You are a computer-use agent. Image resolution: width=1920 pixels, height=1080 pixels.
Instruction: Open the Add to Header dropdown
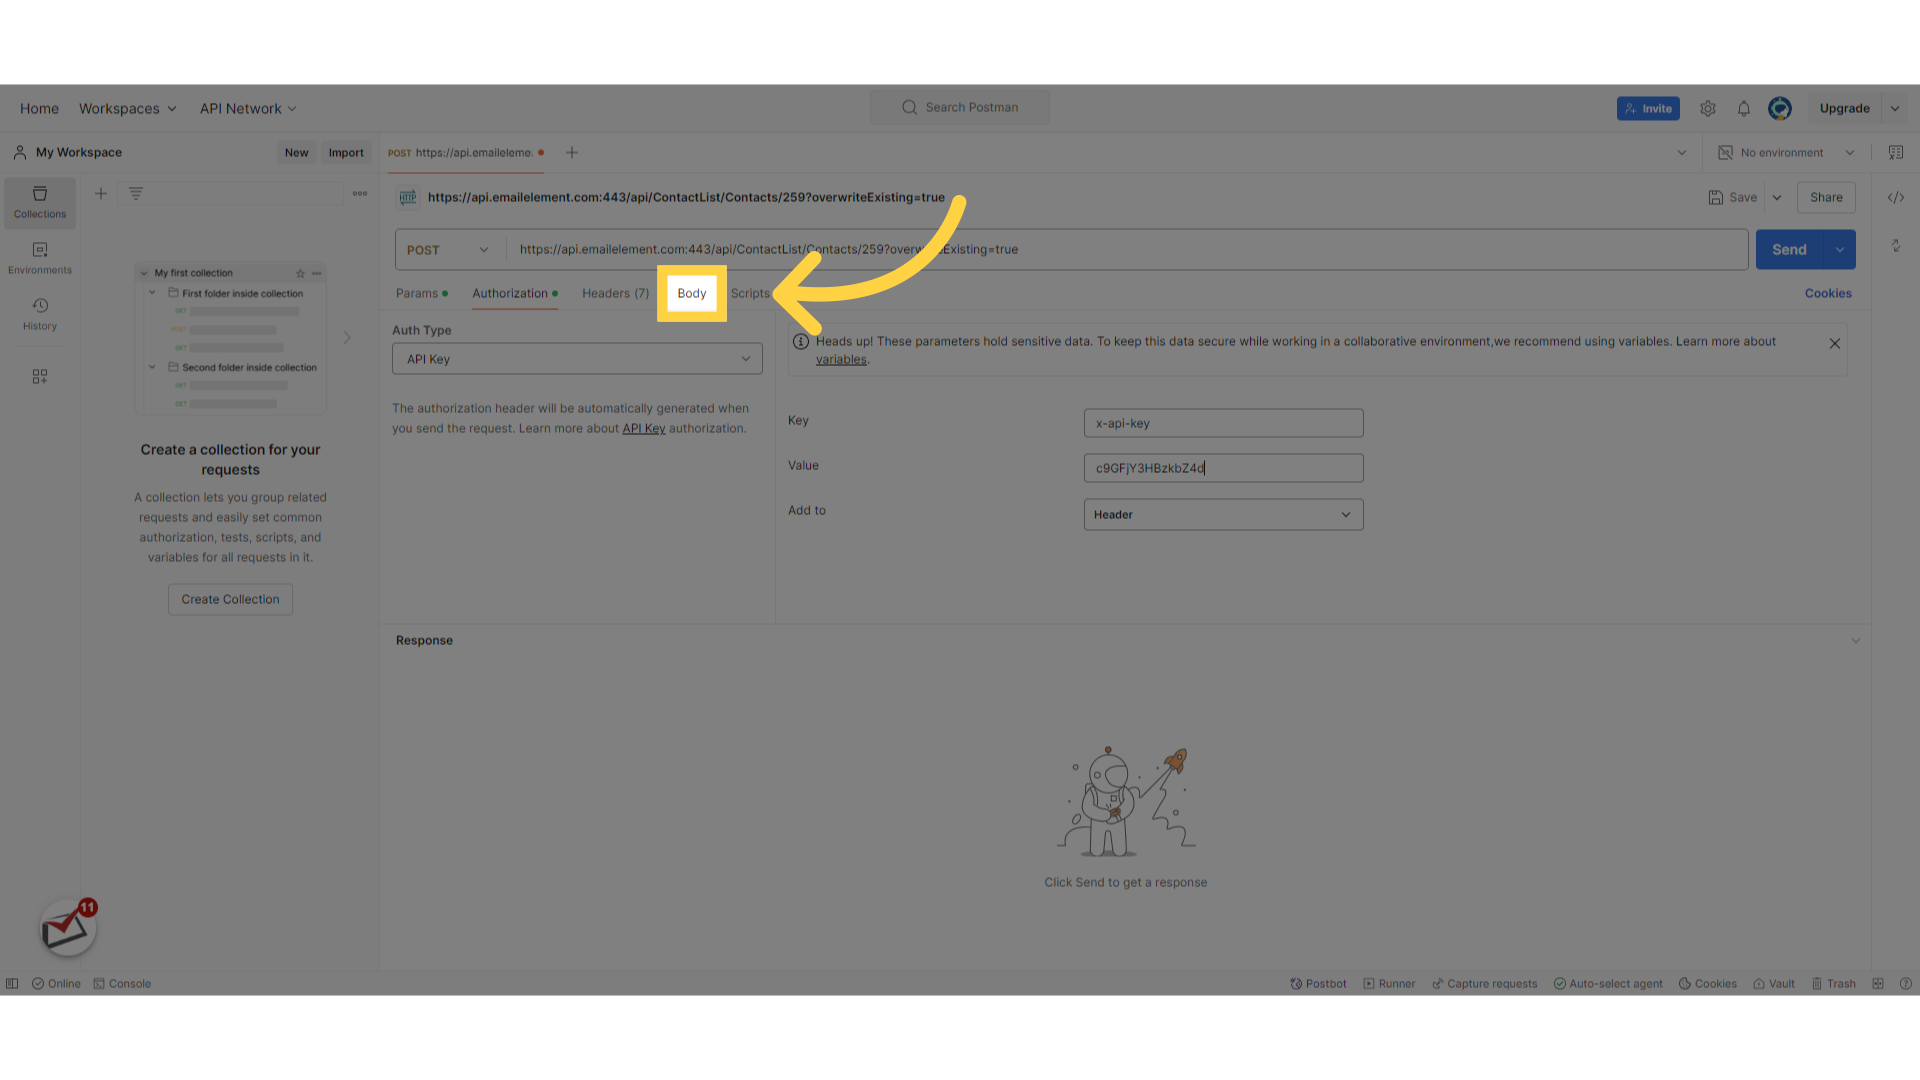pyautogui.click(x=1223, y=515)
